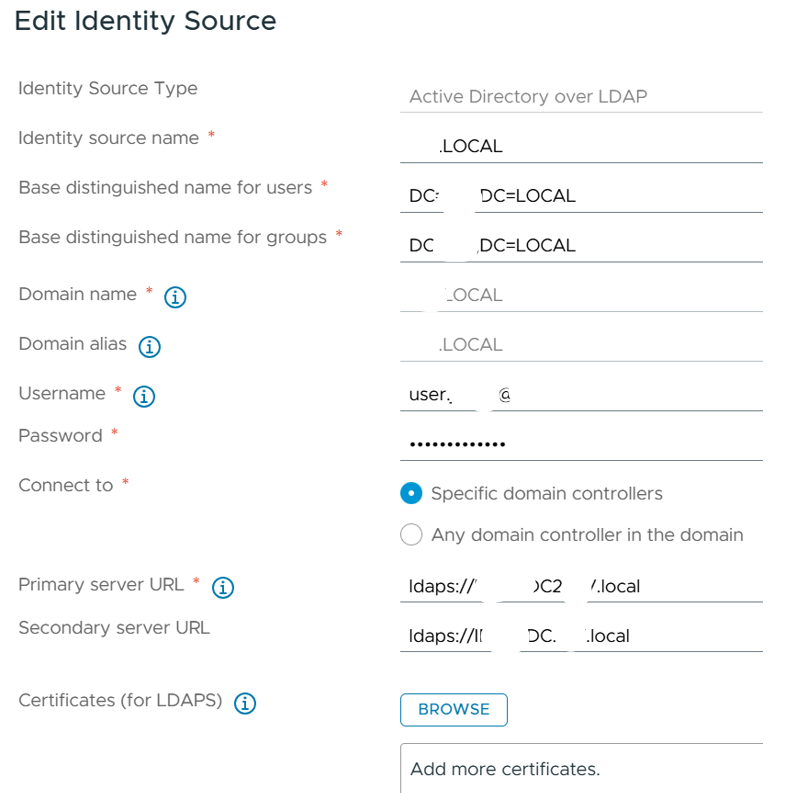
Task: Click the Domain alias info icon
Action: coord(150,347)
